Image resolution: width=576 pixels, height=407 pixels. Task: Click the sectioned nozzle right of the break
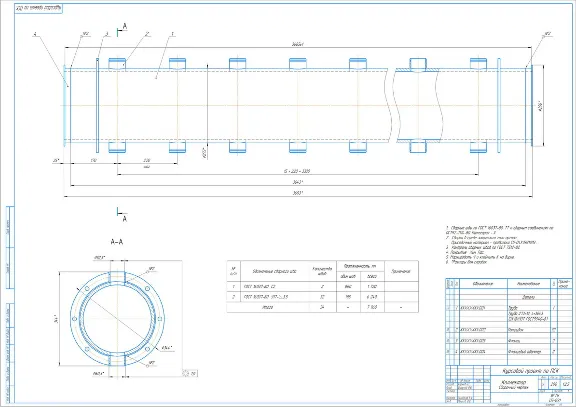tap(418, 105)
